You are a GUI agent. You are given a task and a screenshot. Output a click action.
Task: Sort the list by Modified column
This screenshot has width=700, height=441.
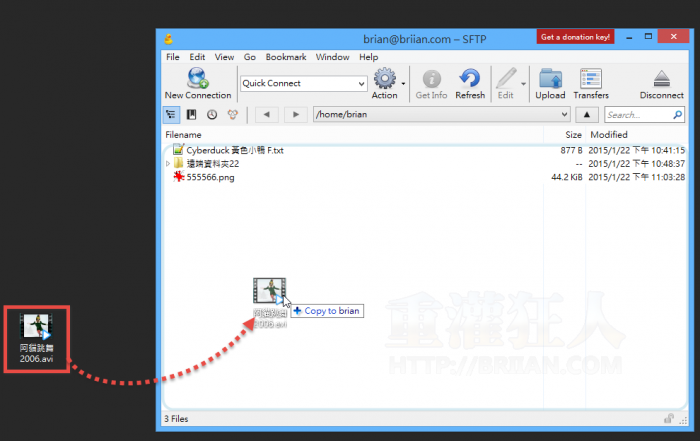pos(609,134)
